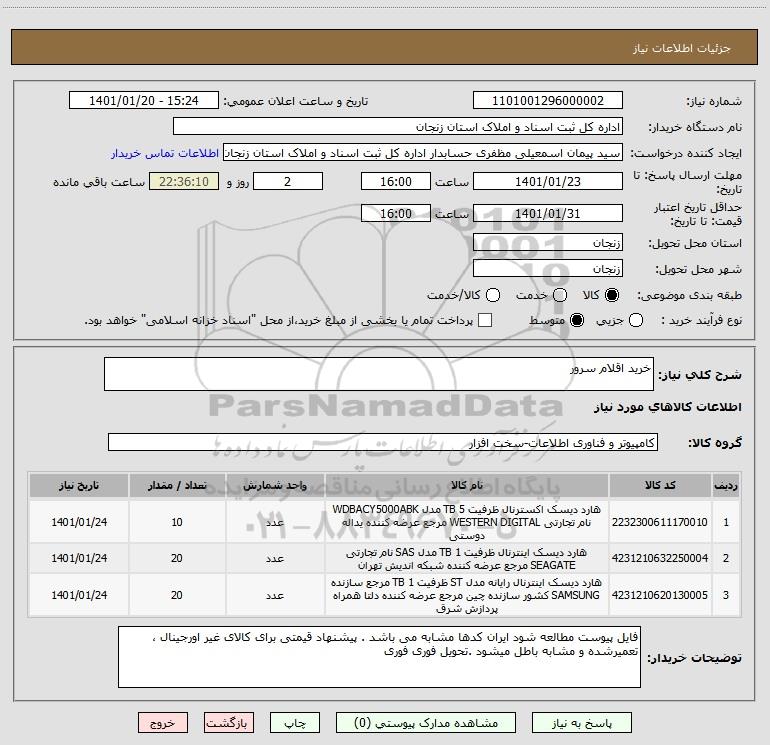Click the price validity time 16:00 field
Screen dimensions: 770x745
coord(396,213)
